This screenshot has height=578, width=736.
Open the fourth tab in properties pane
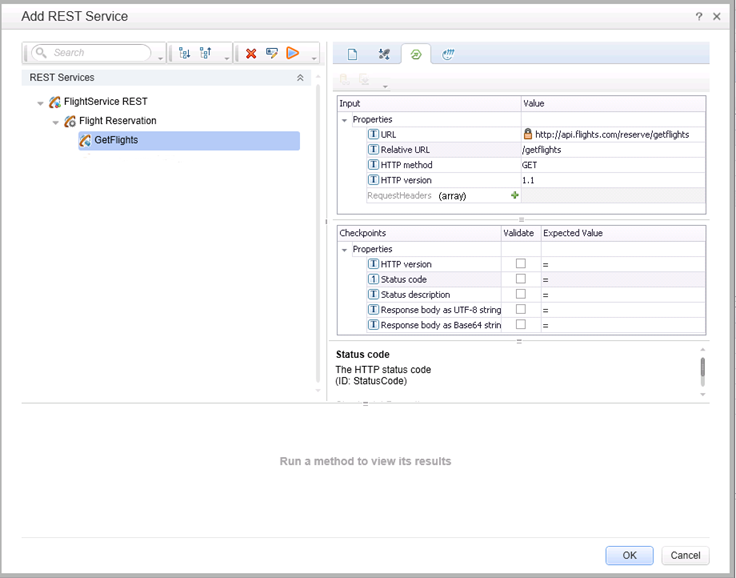pos(448,54)
